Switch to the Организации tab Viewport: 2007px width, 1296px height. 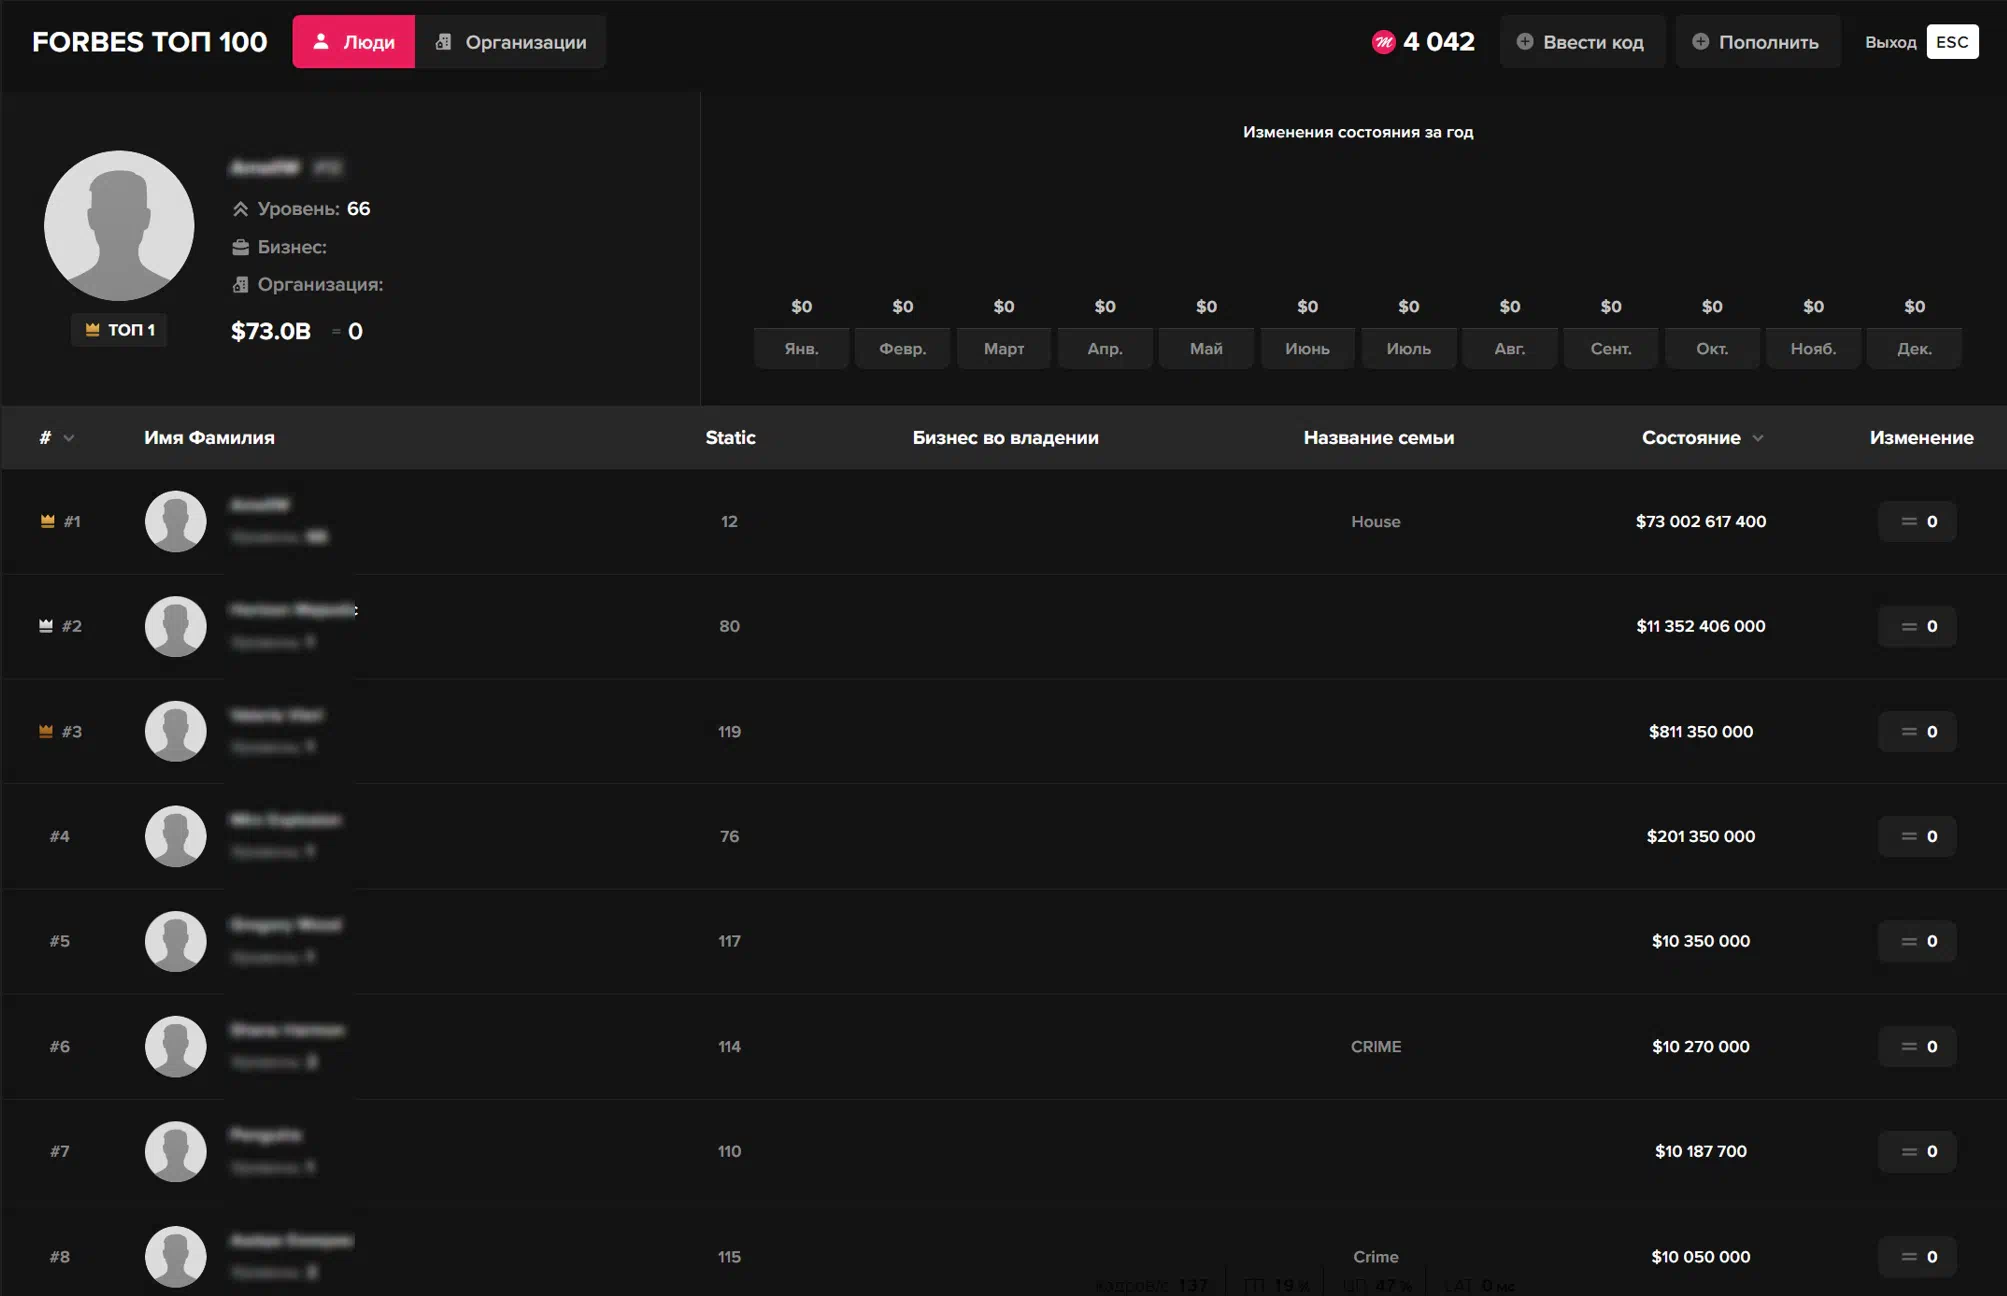click(x=511, y=42)
